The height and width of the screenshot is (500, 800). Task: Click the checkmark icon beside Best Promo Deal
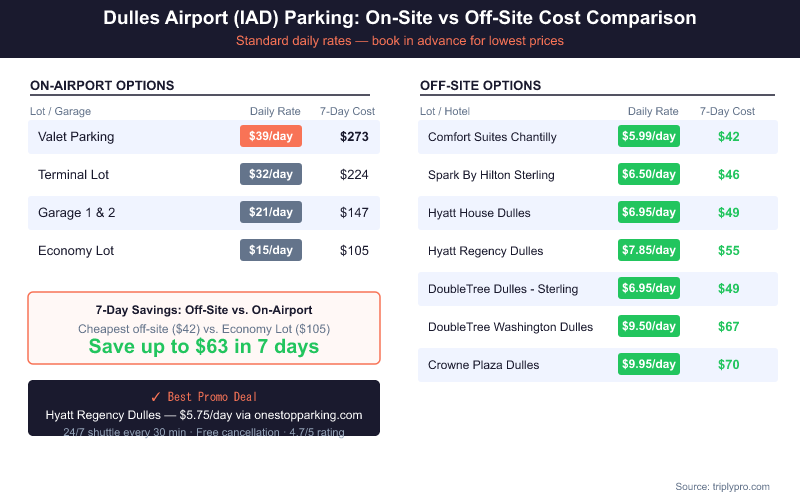click(x=154, y=397)
